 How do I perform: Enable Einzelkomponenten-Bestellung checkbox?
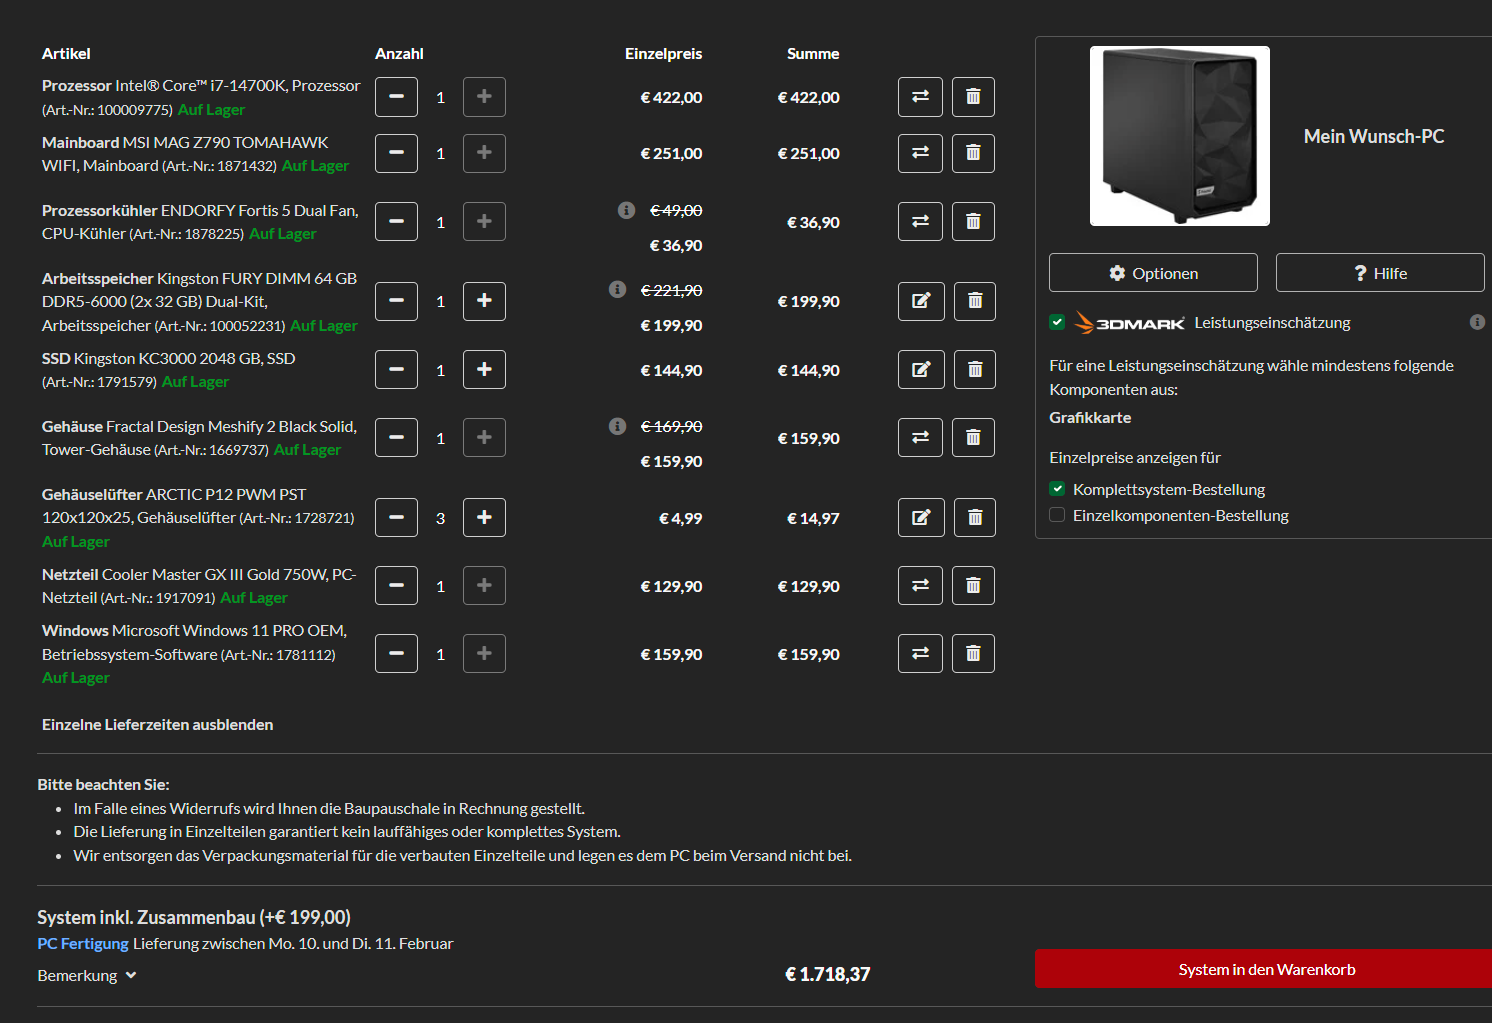click(x=1057, y=515)
